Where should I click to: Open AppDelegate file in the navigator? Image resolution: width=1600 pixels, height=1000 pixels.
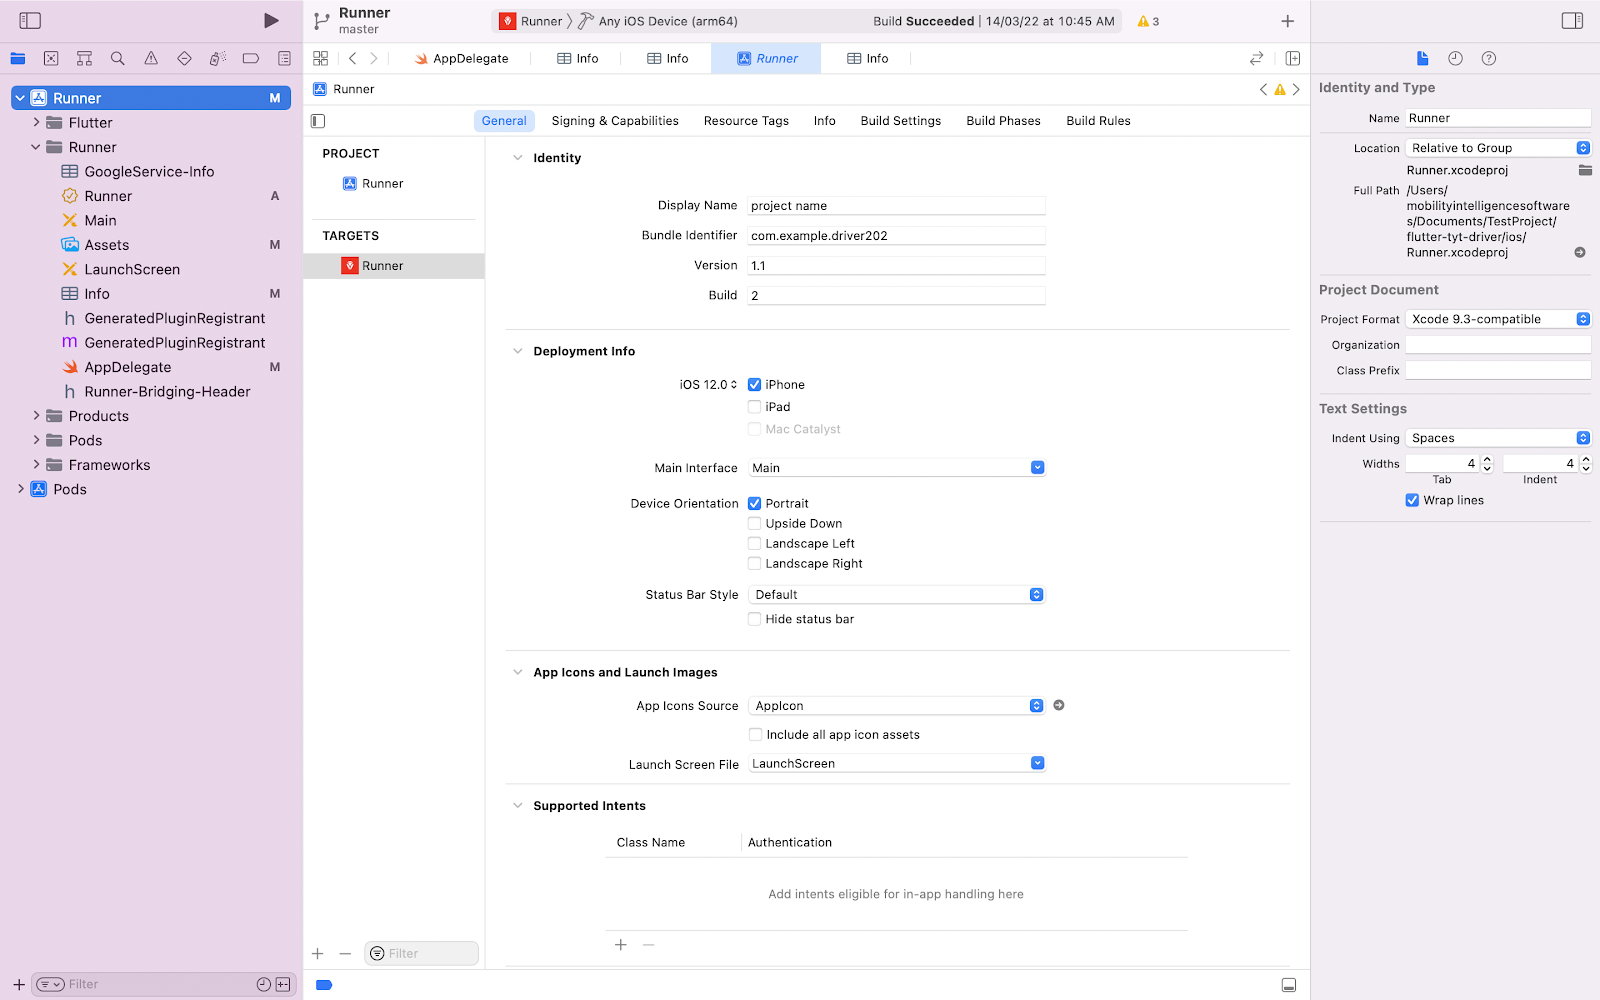[x=128, y=367]
